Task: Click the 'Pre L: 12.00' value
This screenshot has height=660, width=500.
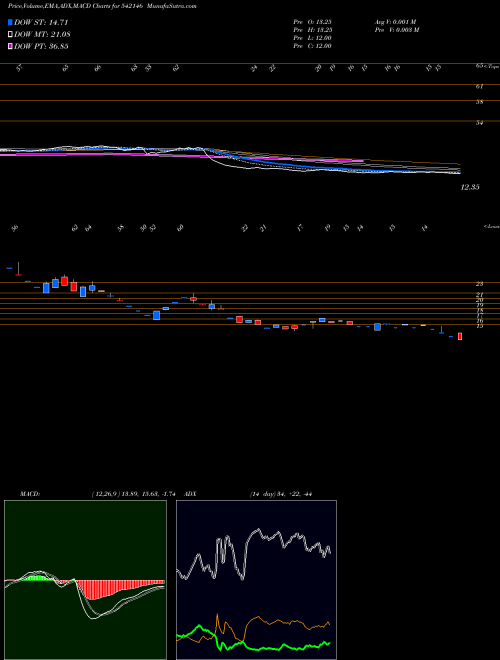Action: (x=312, y=38)
